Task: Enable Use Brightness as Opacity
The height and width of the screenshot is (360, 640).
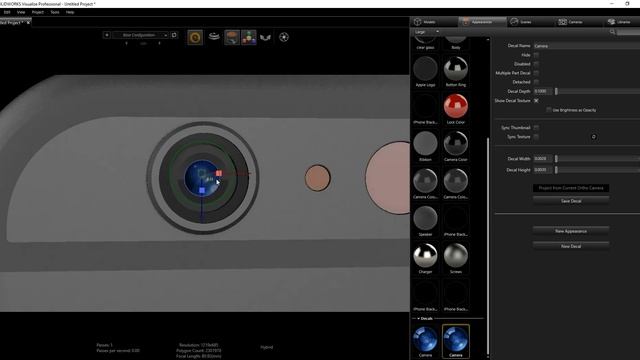Action: [549, 110]
